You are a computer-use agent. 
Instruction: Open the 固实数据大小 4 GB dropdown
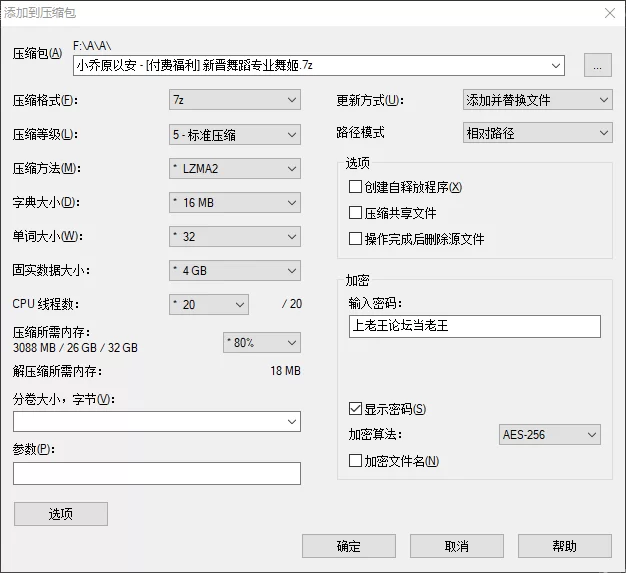[235, 271]
